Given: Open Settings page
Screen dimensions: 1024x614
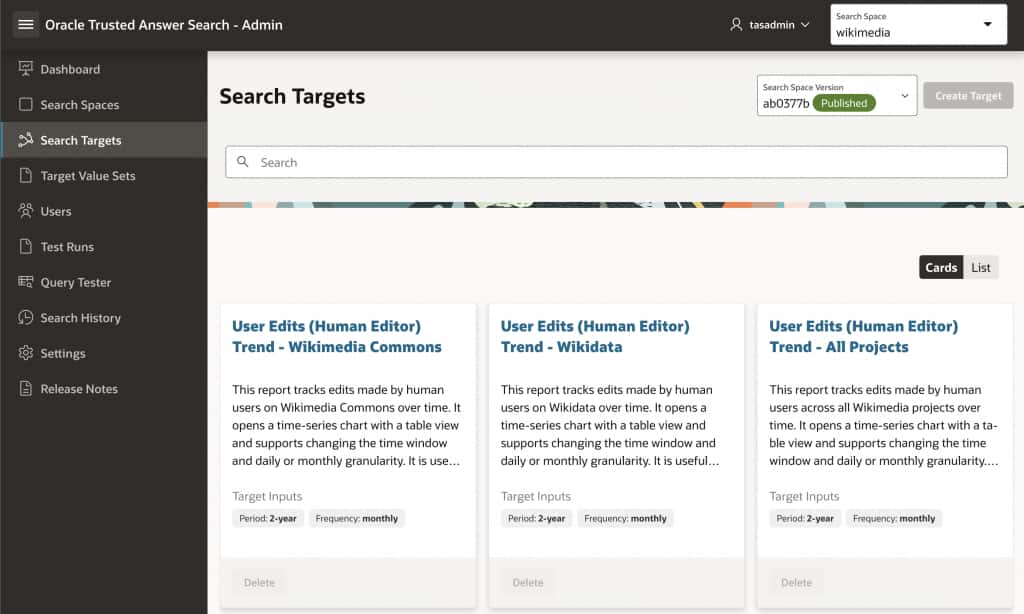Looking at the screenshot, I should [x=104, y=353].
